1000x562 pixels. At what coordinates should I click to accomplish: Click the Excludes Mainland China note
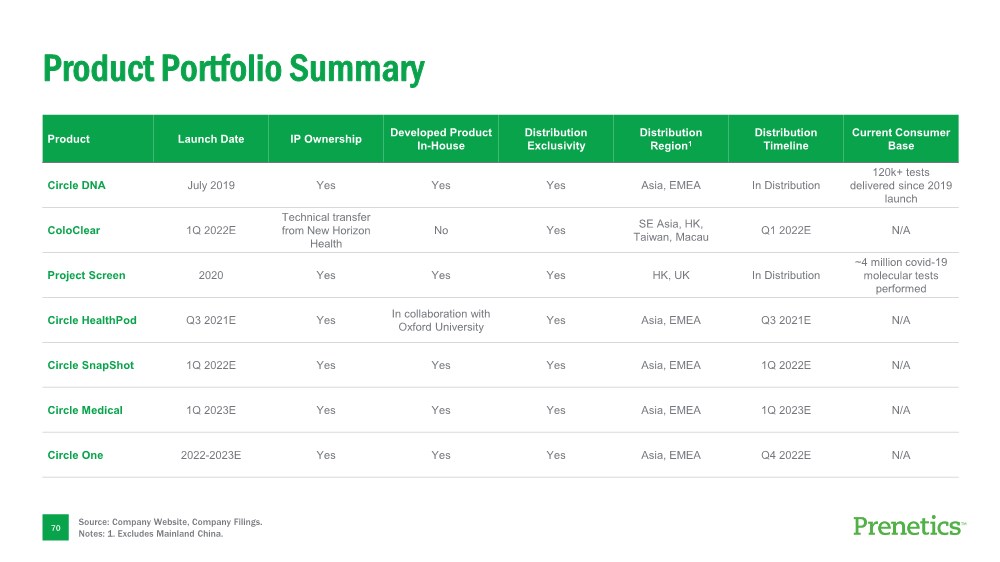point(150,534)
